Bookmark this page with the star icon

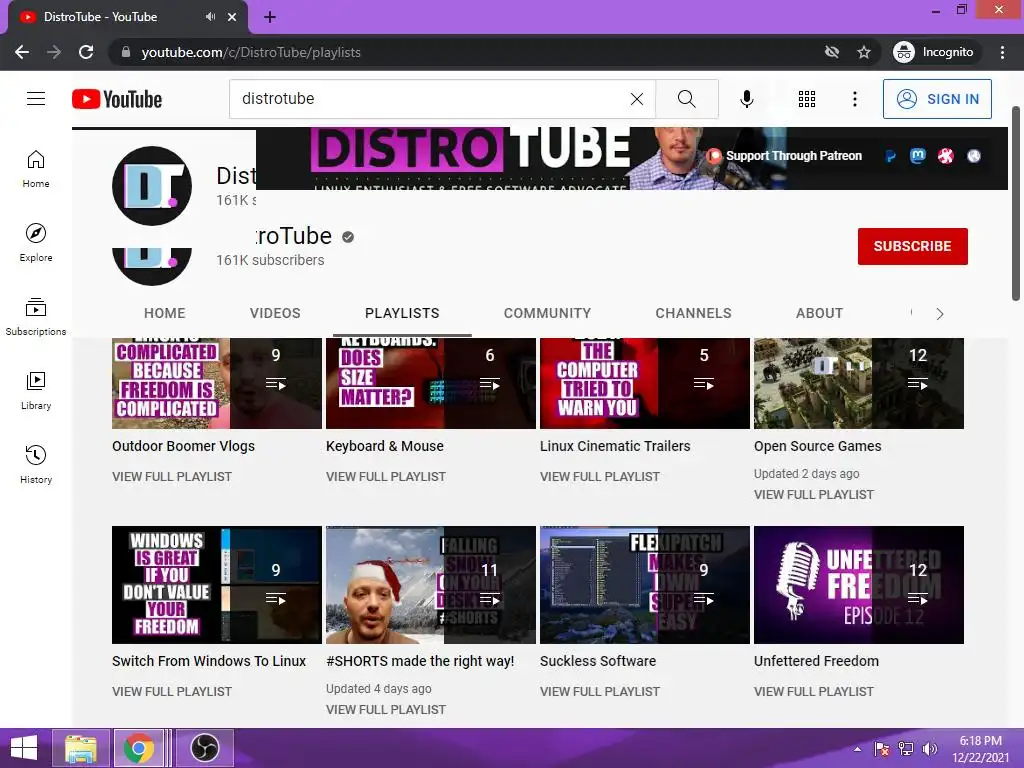(864, 52)
